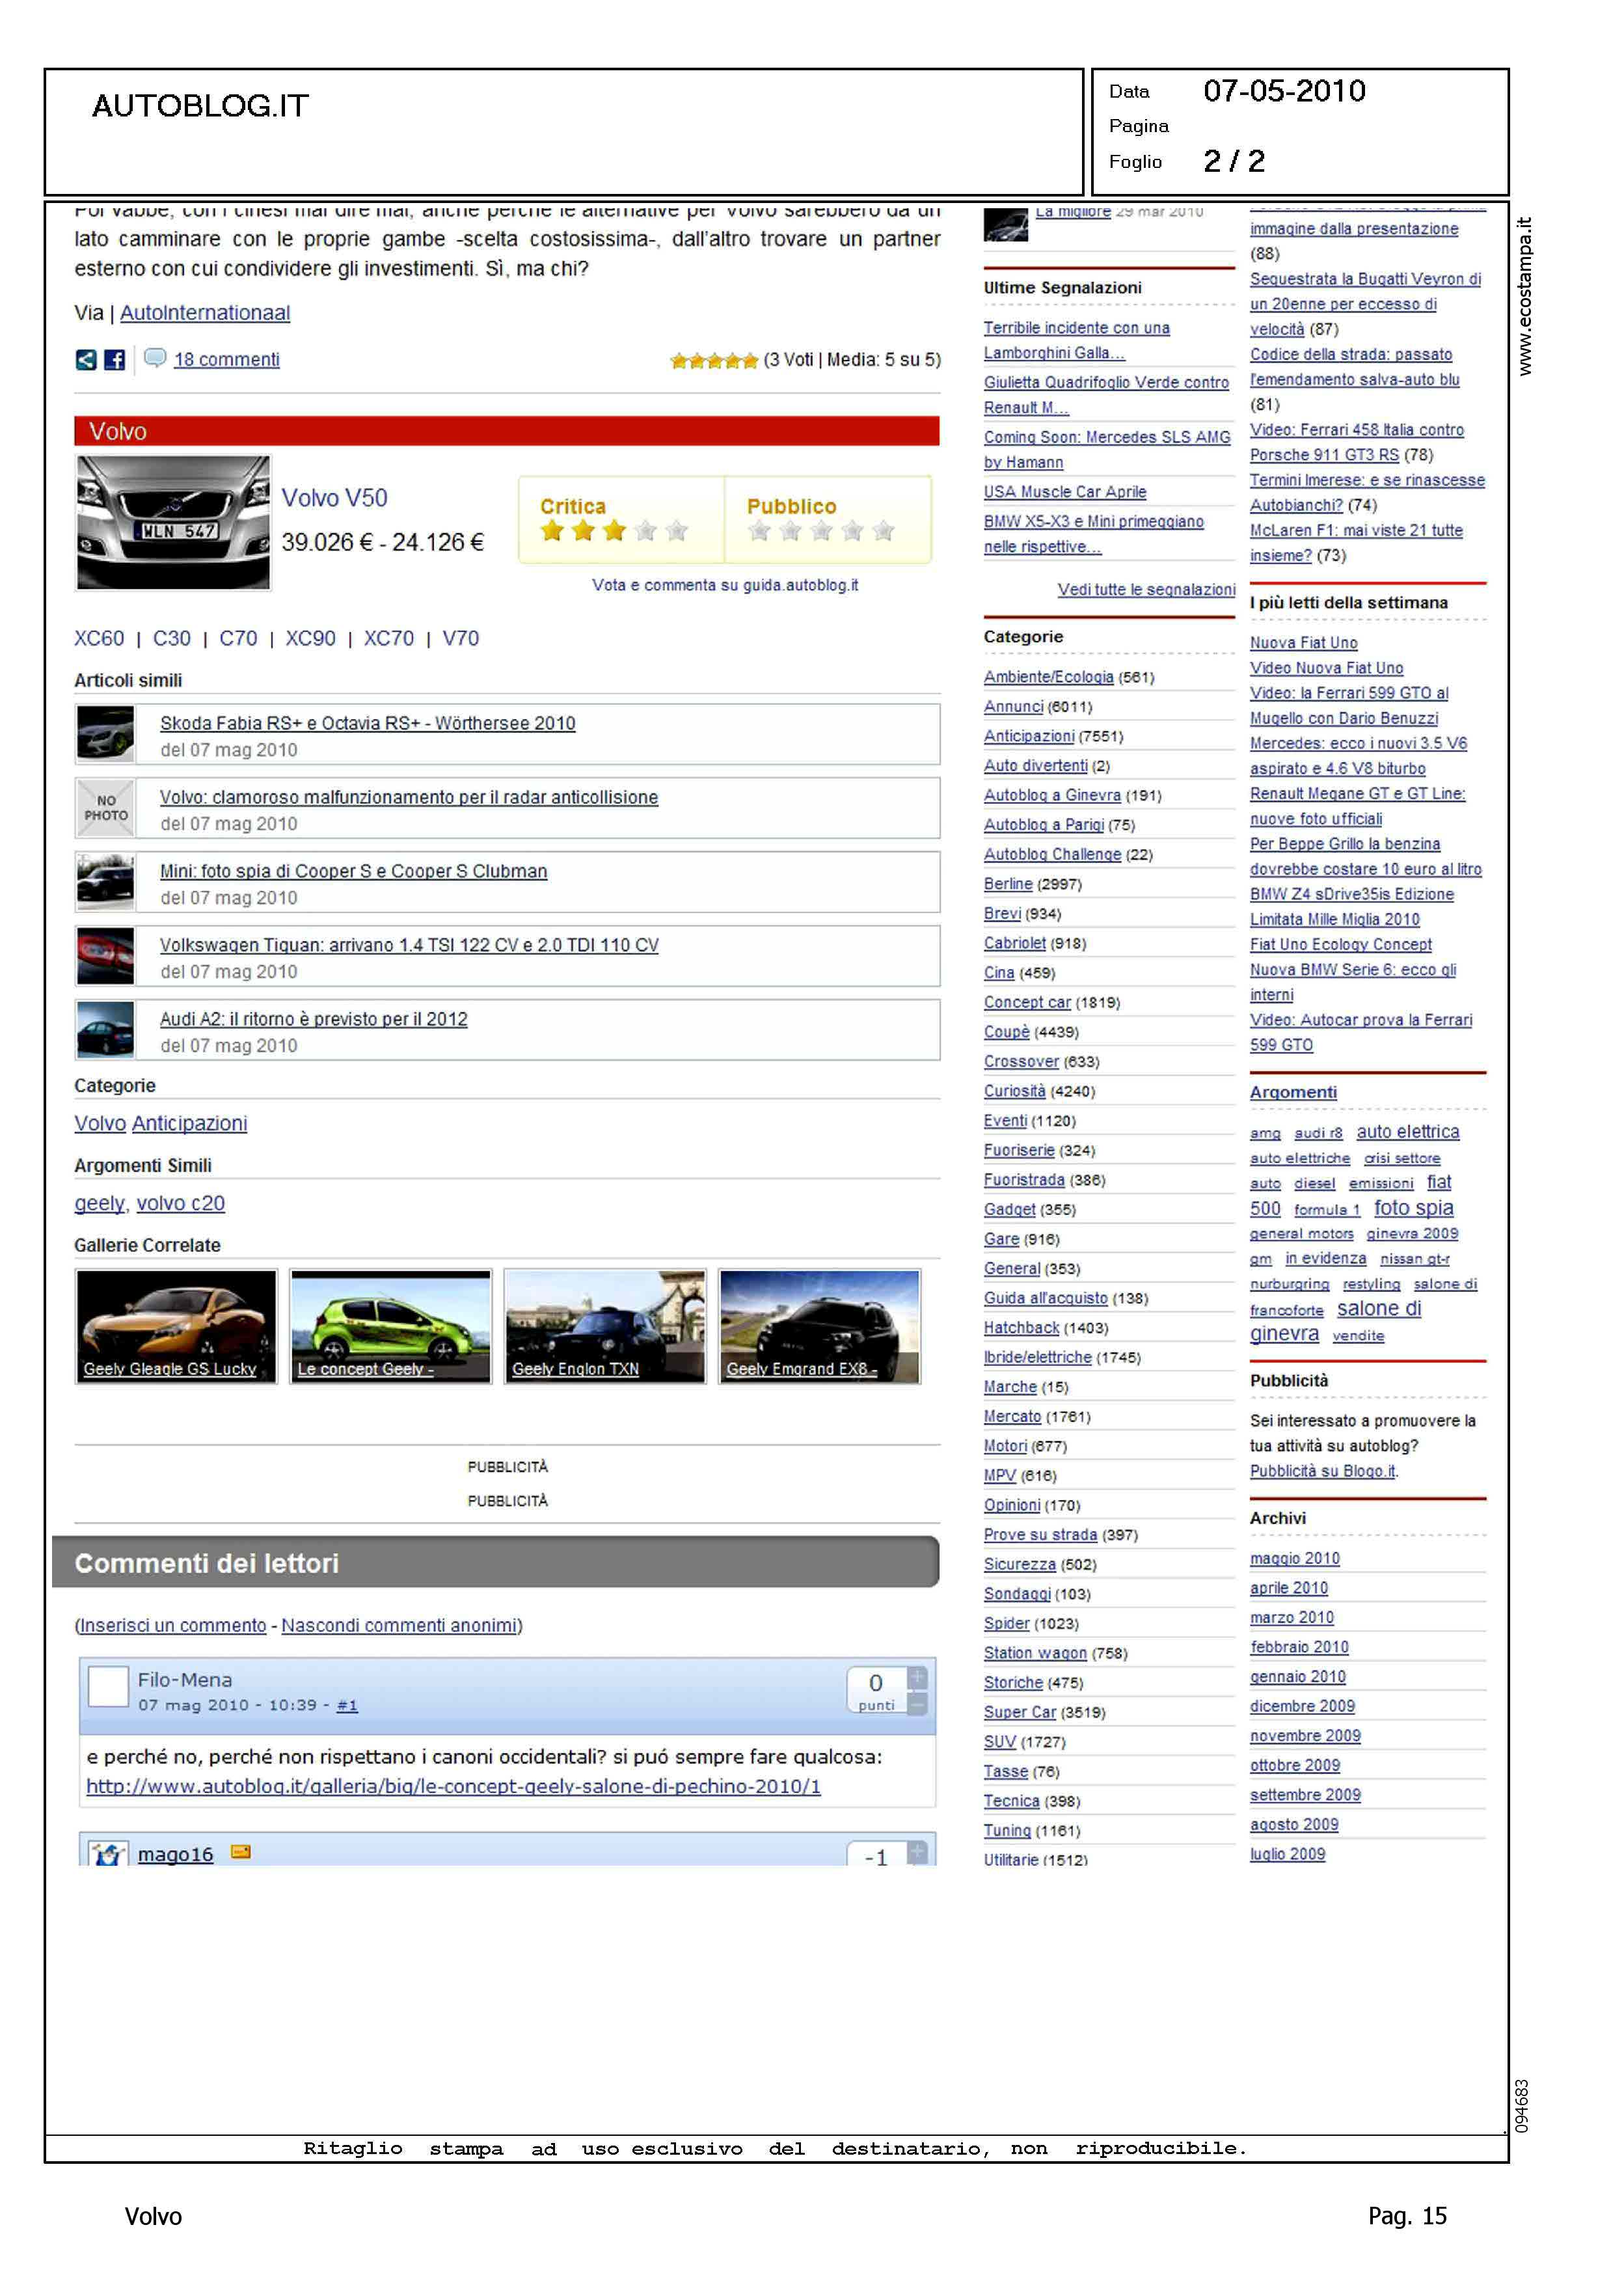Image resolution: width=1624 pixels, height=2279 pixels.
Task: Click the NO PHOTO placeholder thumbnail
Action: pyautogui.click(x=106, y=808)
